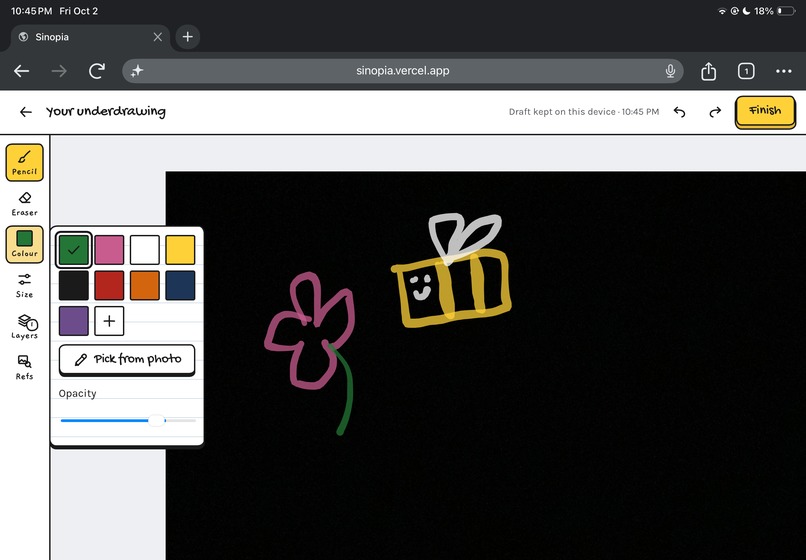The height and width of the screenshot is (560, 806).
Task: Click the Opacity label
Action: click(x=77, y=393)
